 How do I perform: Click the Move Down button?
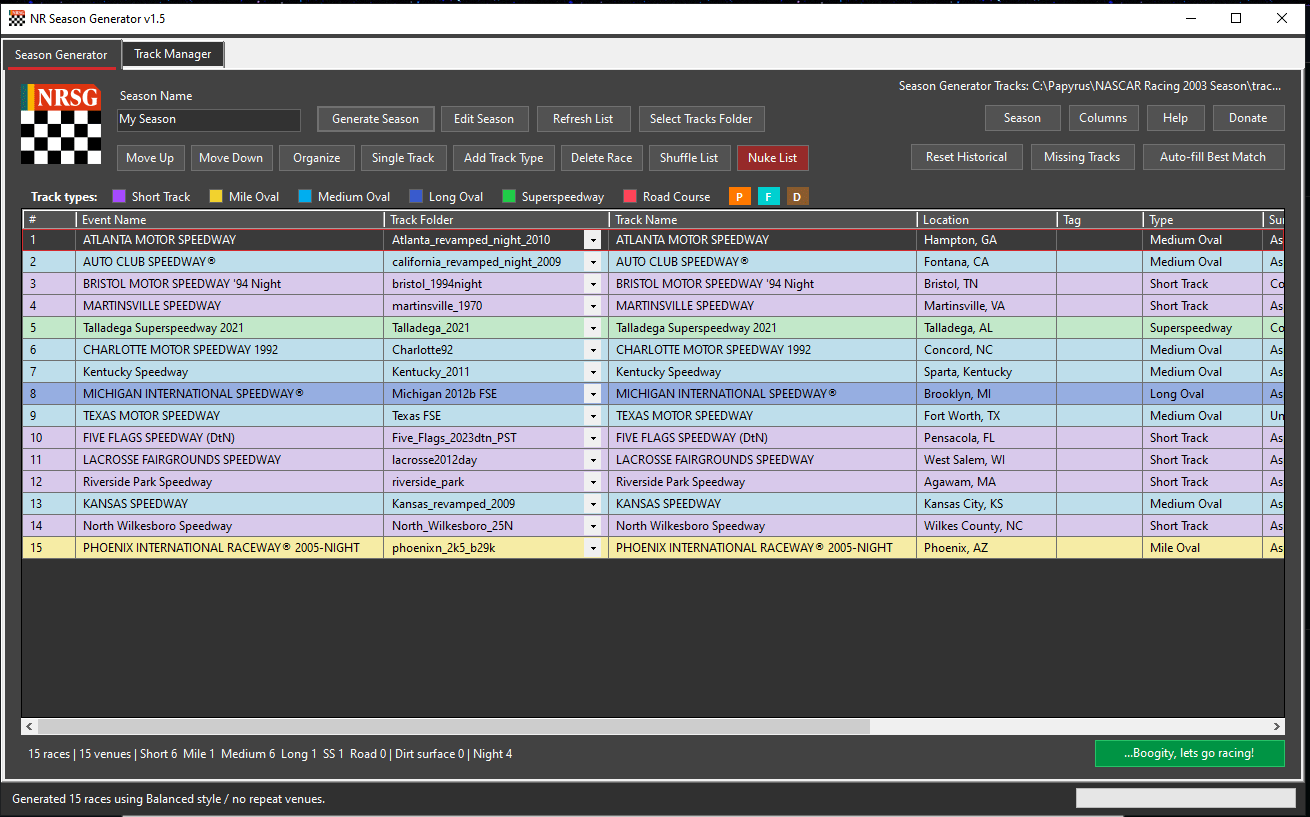(231, 158)
